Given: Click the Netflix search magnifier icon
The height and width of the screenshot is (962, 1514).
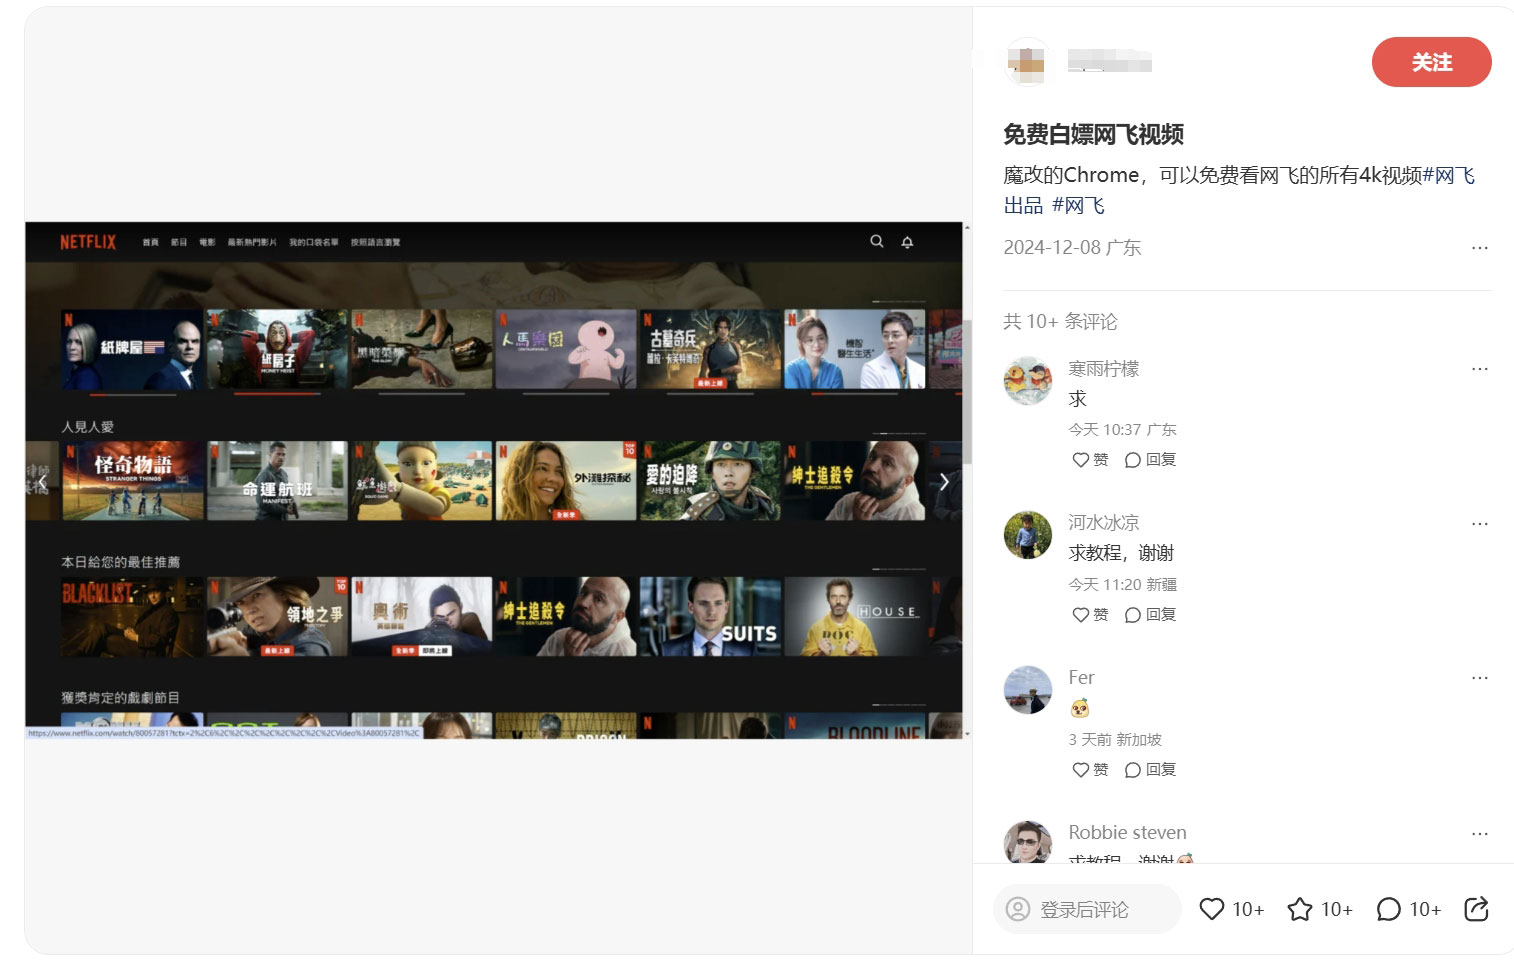Looking at the screenshot, I should (x=876, y=241).
